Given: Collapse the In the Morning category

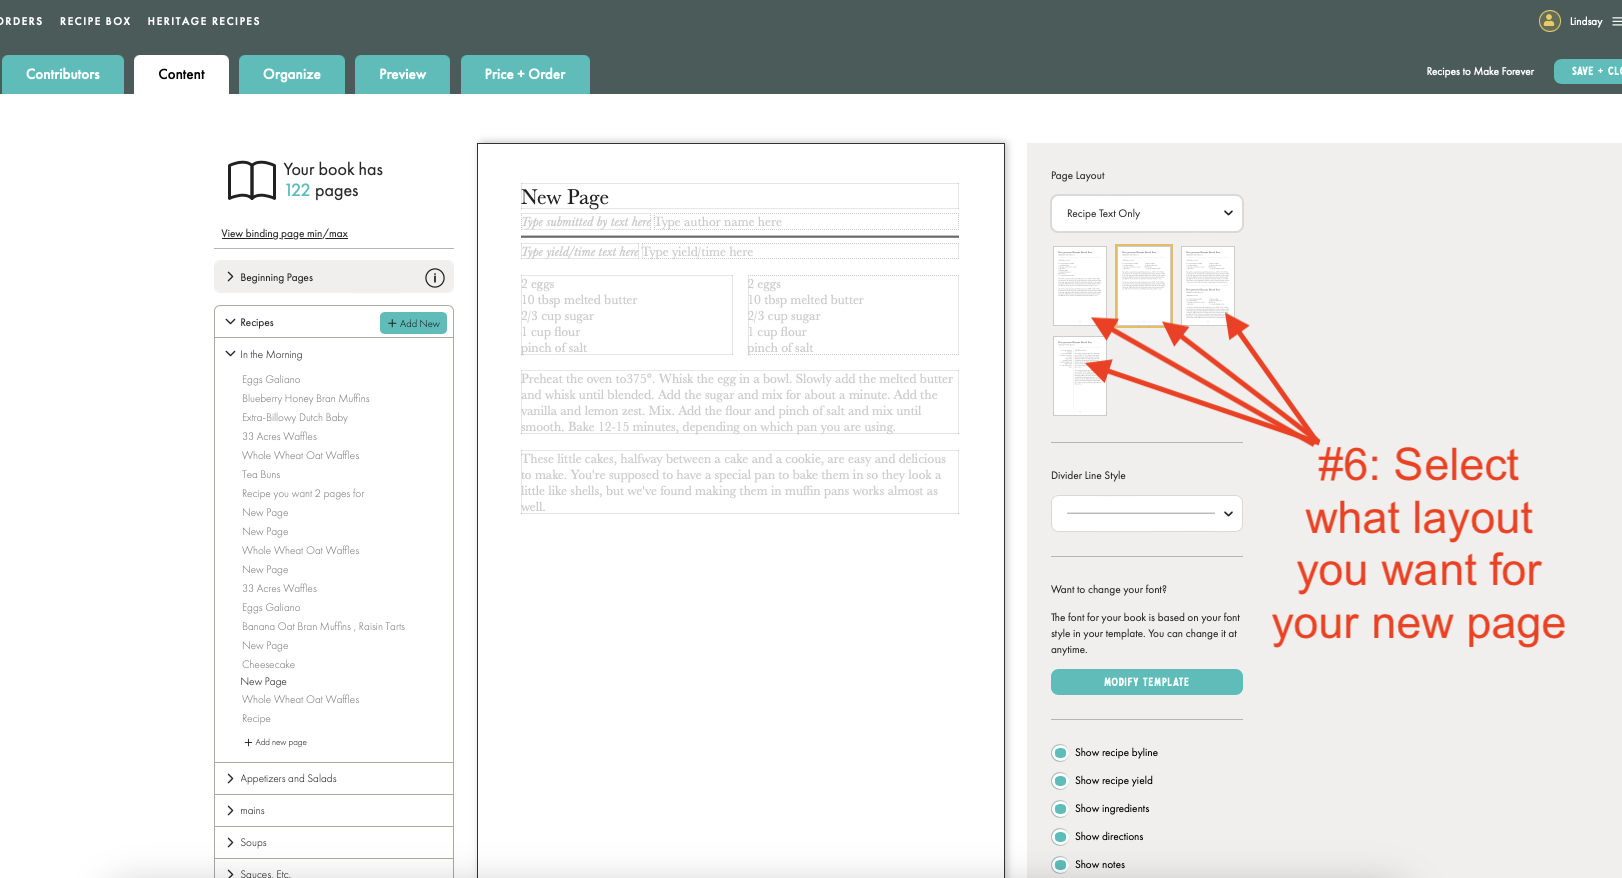Looking at the screenshot, I should (231, 354).
